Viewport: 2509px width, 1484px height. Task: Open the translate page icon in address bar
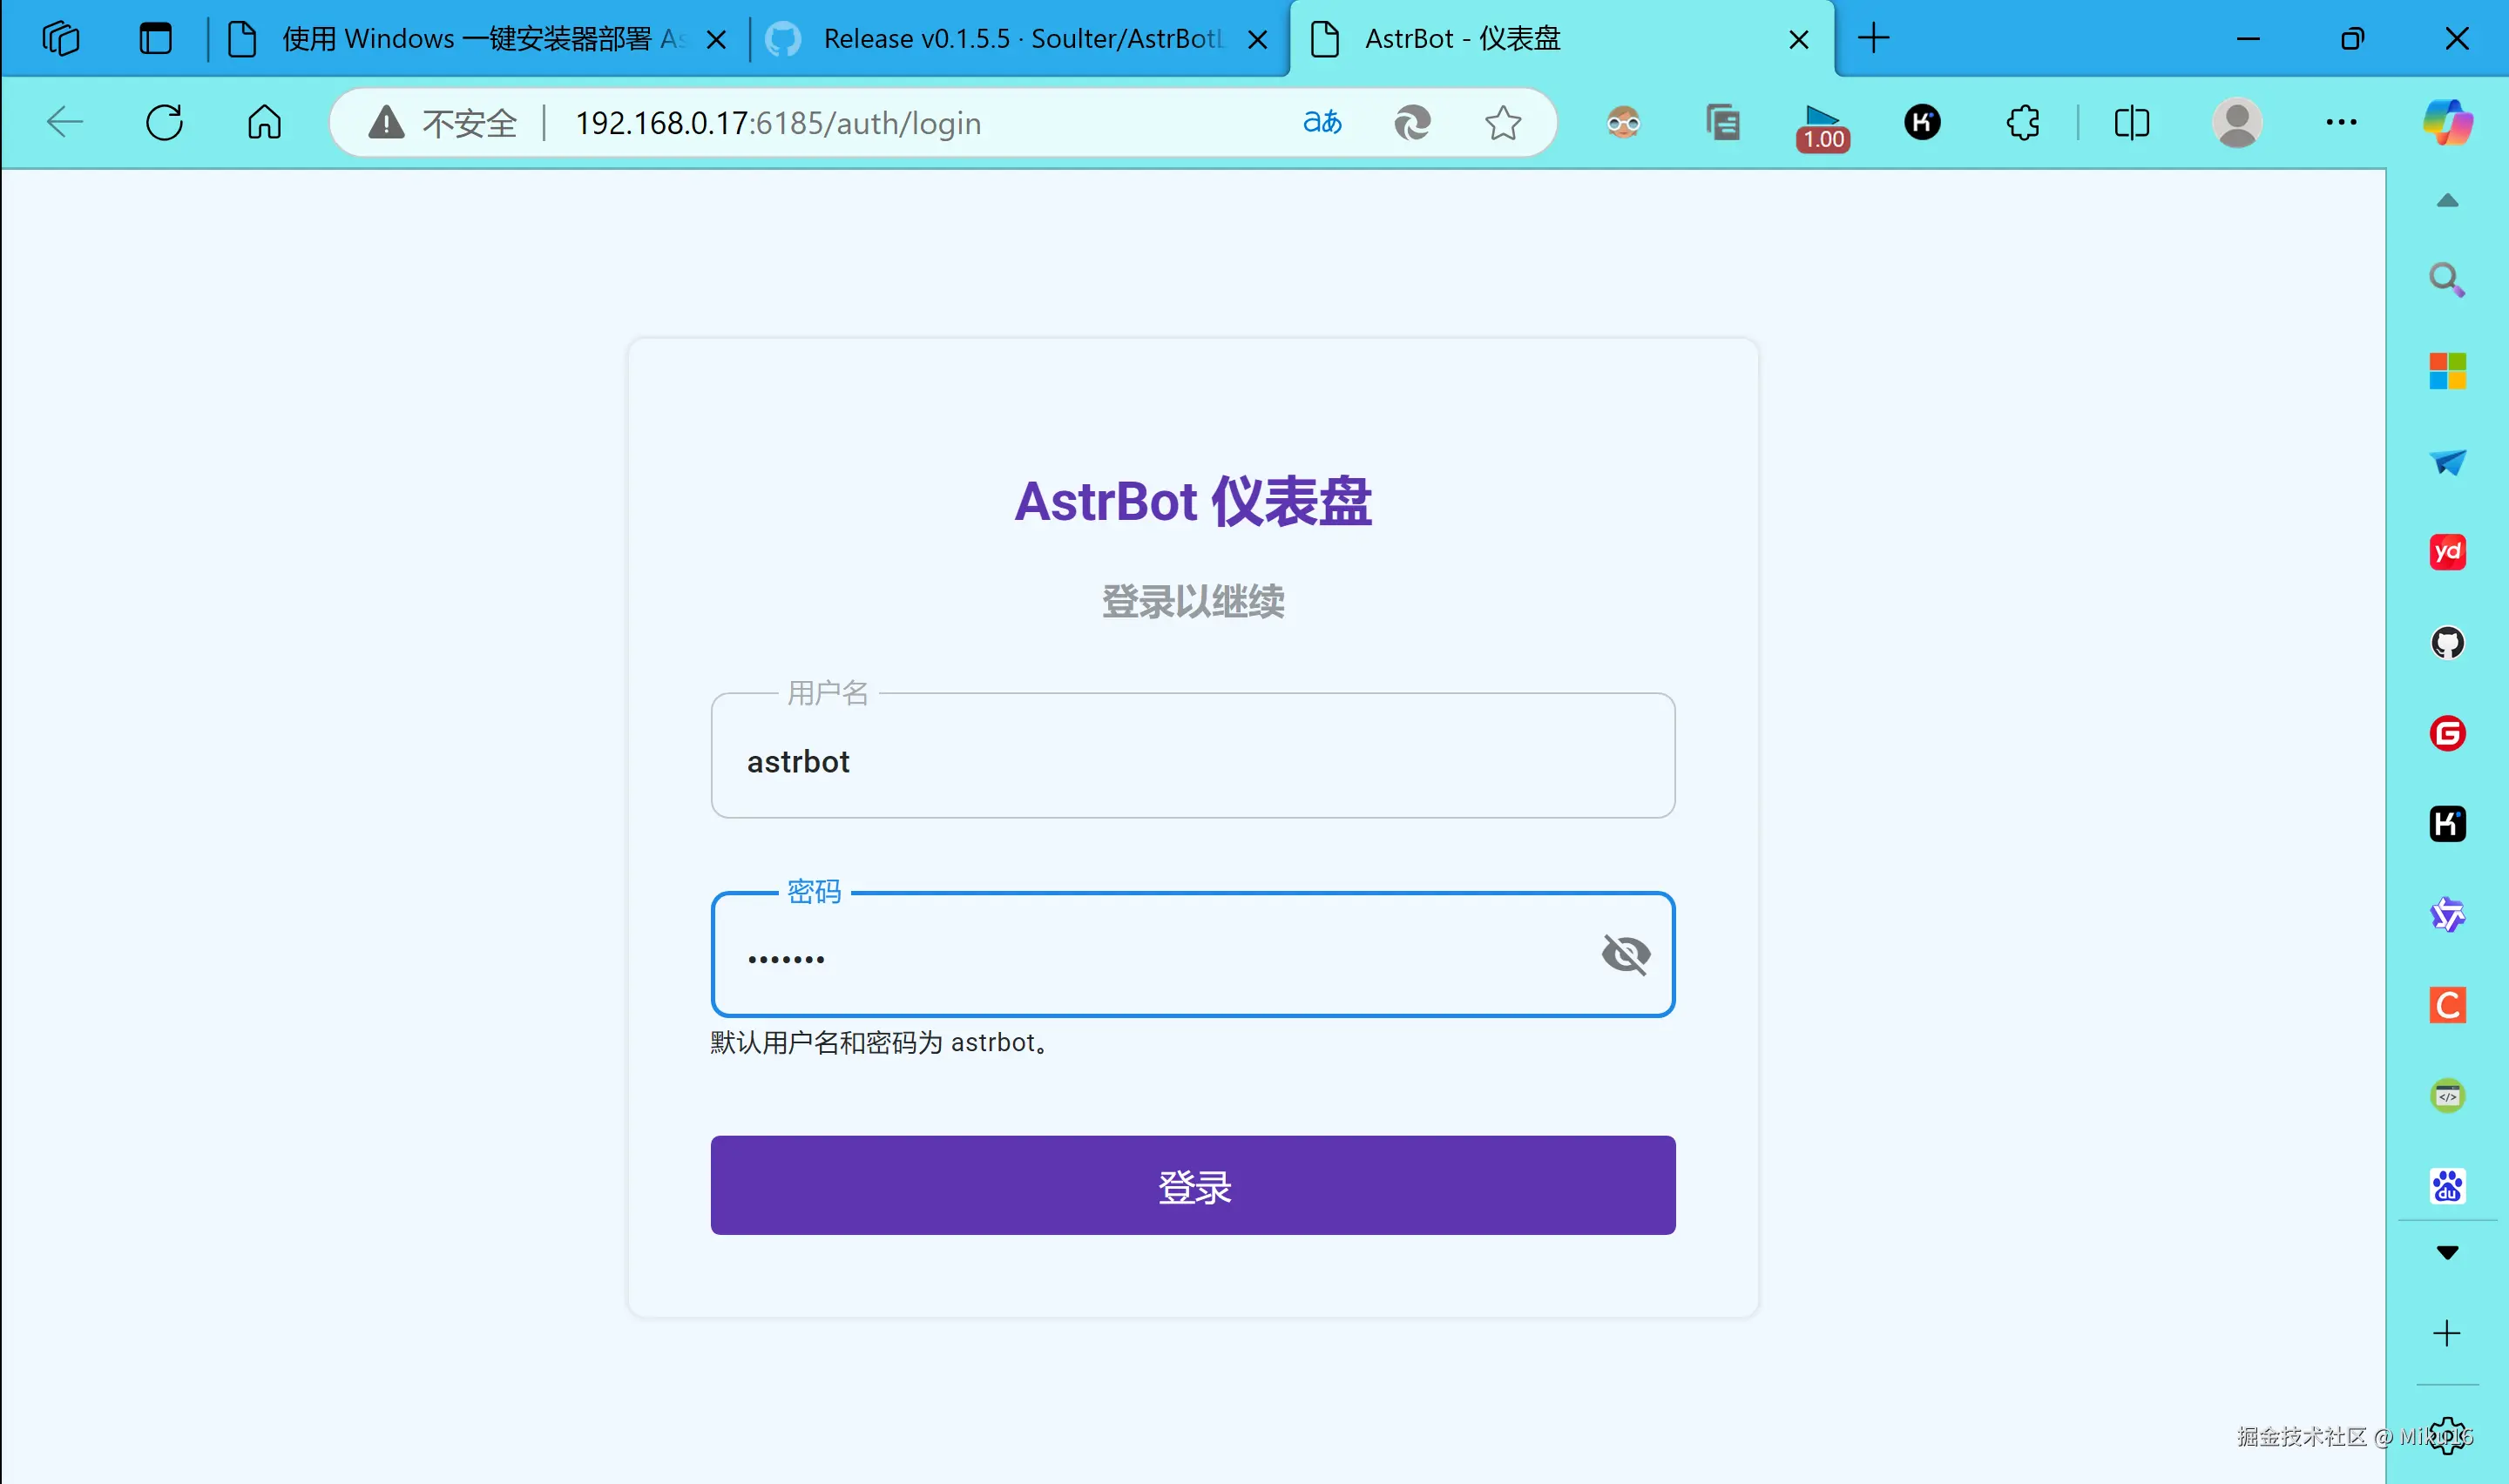1321,123
